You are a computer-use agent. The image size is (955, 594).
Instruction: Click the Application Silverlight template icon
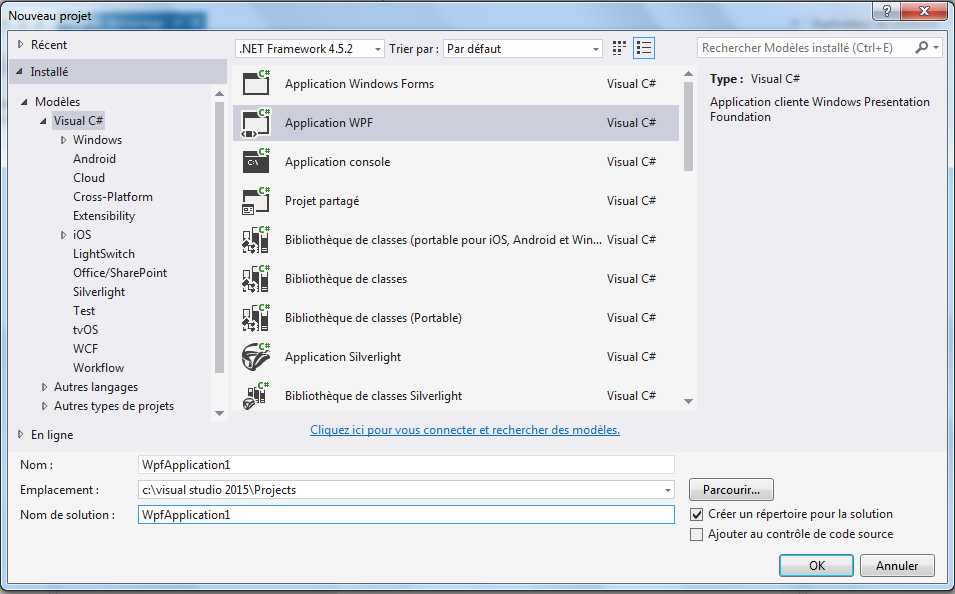coord(255,356)
